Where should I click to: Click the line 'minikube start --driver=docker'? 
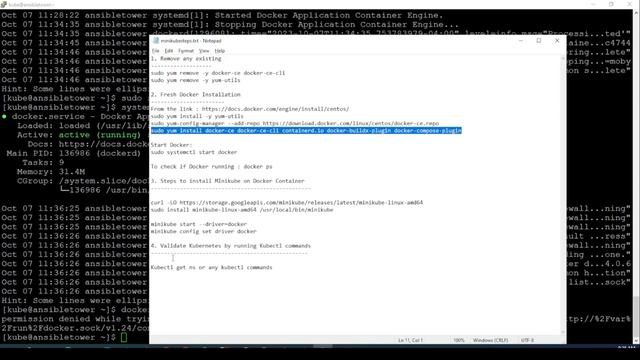tap(198, 224)
